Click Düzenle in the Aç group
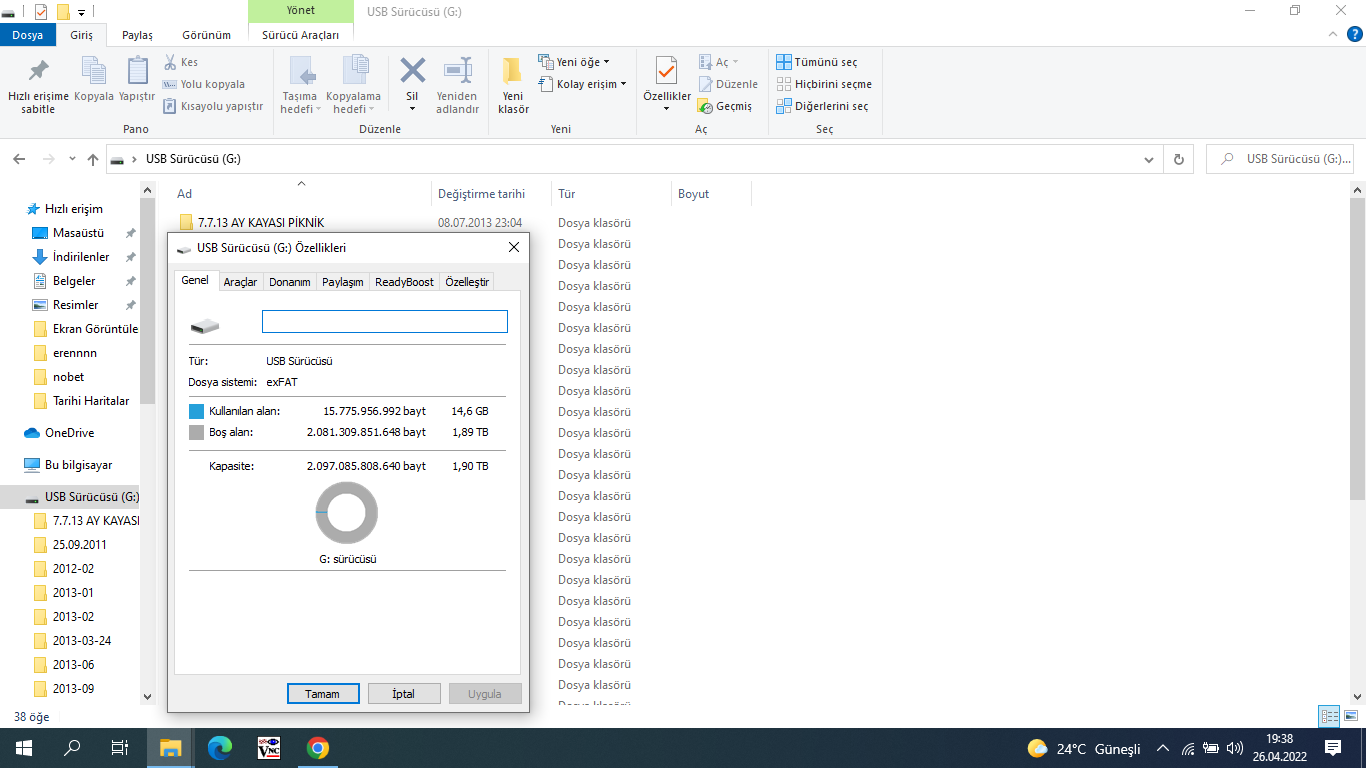 (728, 84)
